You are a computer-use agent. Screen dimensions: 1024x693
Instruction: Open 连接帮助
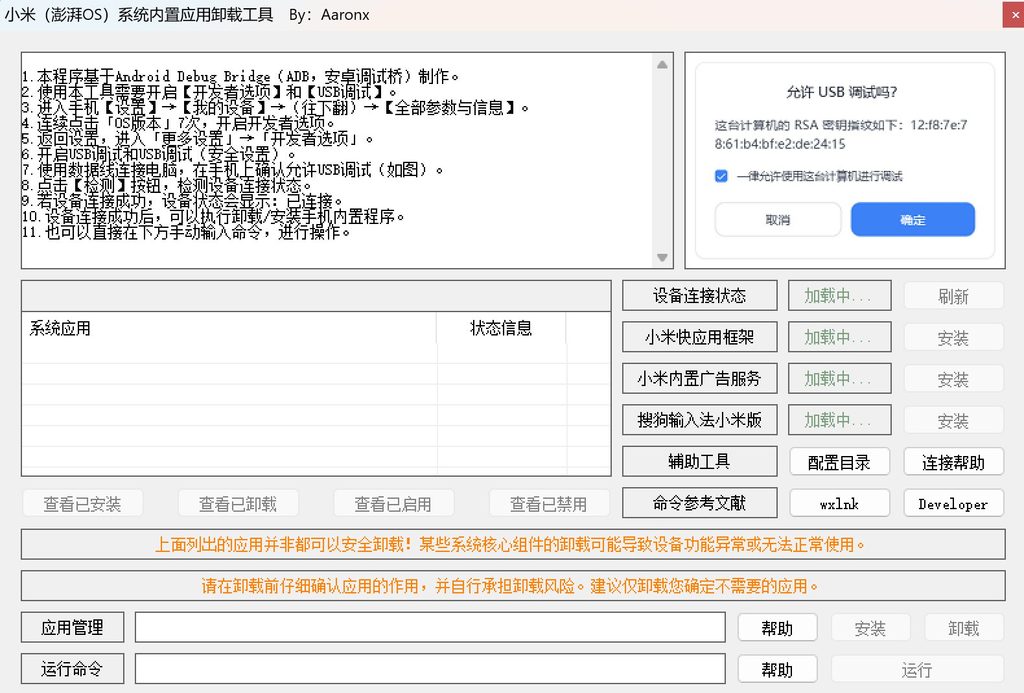[x=953, y=462]
